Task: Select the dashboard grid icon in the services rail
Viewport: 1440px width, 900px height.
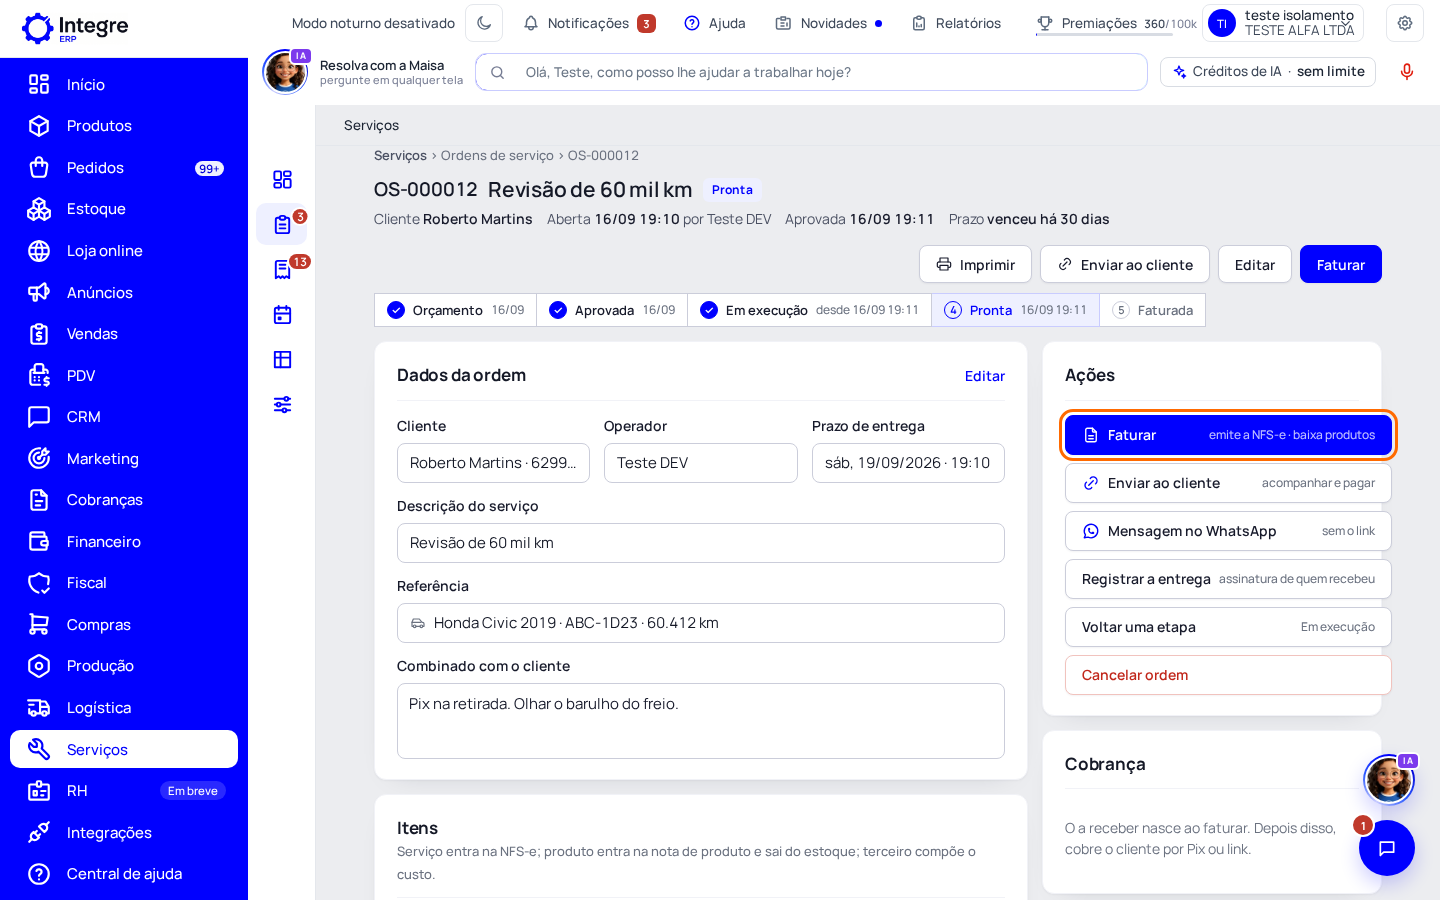Action: click(x=282, y=179)
